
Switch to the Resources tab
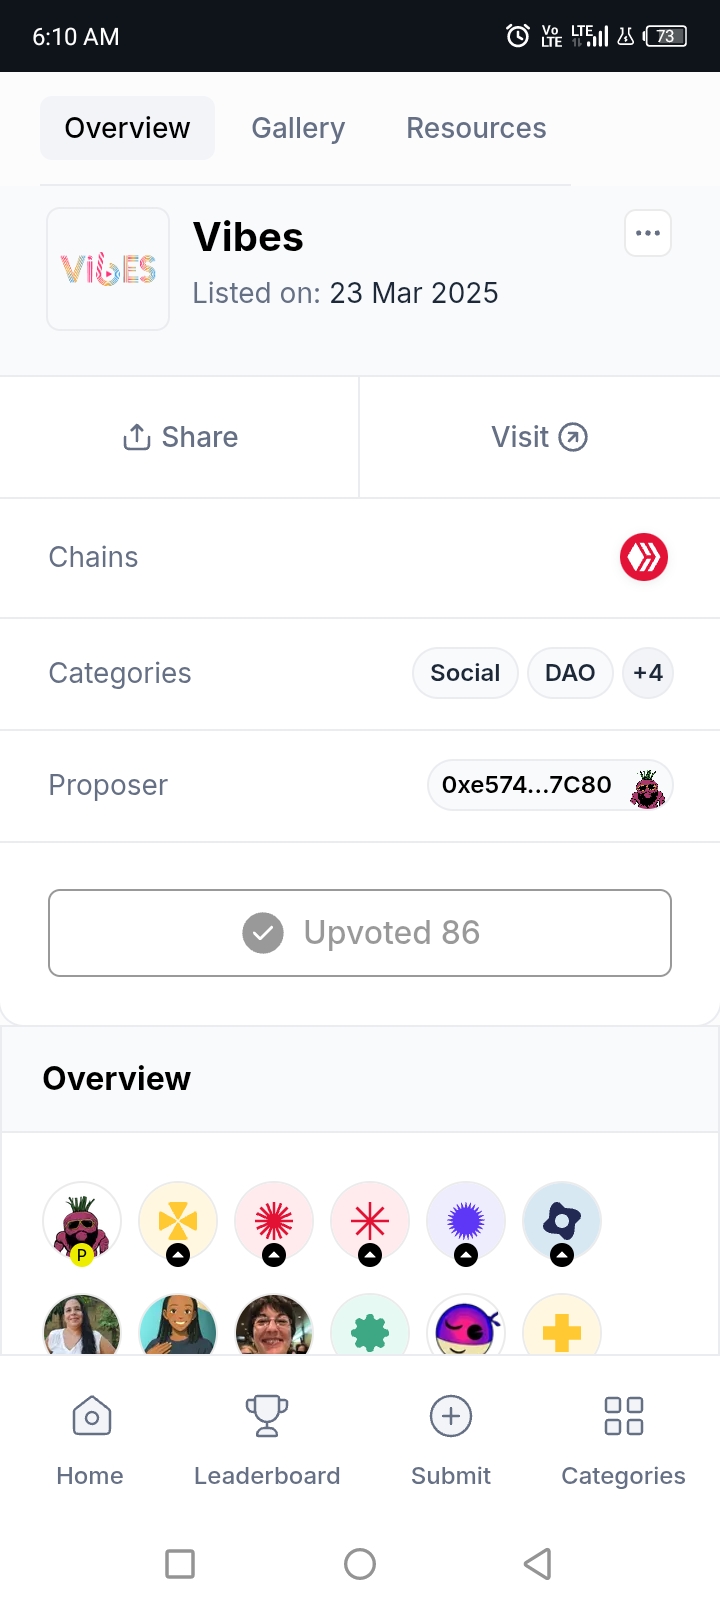pos(476,128)
